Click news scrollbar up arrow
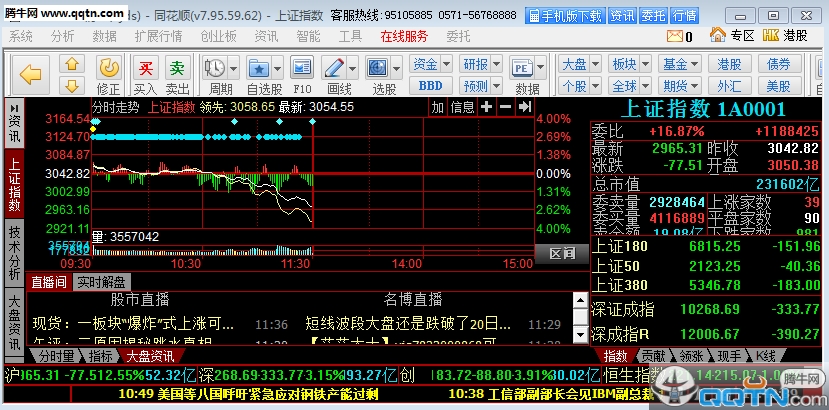This screenshot has width=829, height=410. pyautogui.click(x=581, y=300)
